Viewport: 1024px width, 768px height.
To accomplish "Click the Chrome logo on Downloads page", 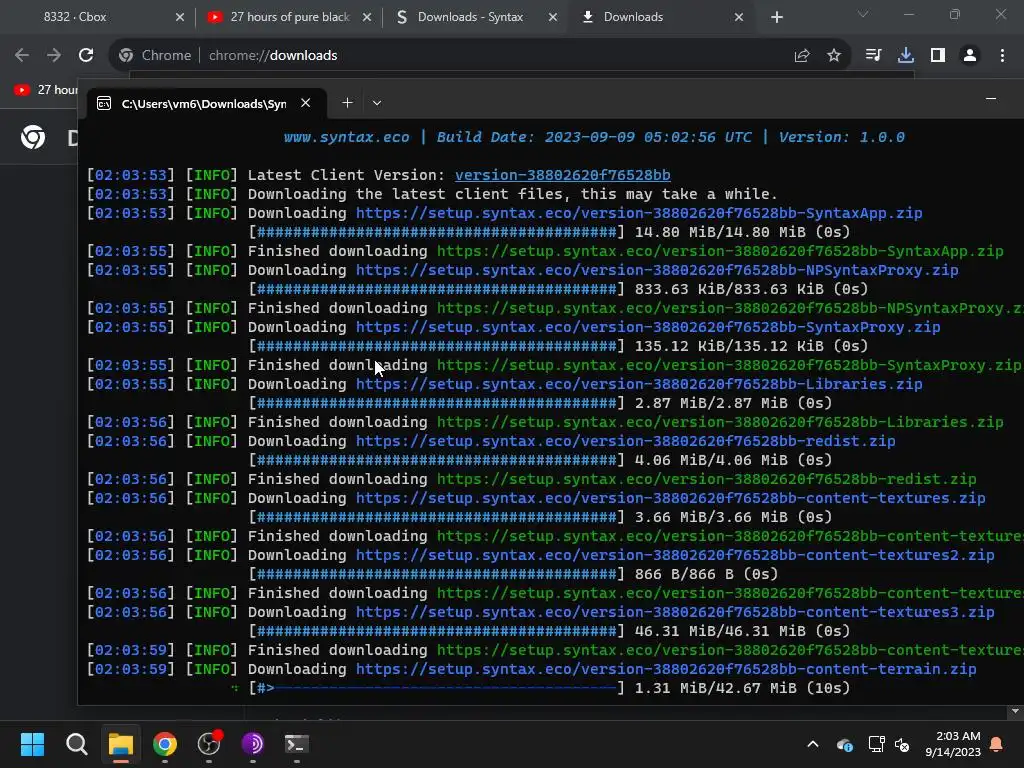I will coord(33,137).
